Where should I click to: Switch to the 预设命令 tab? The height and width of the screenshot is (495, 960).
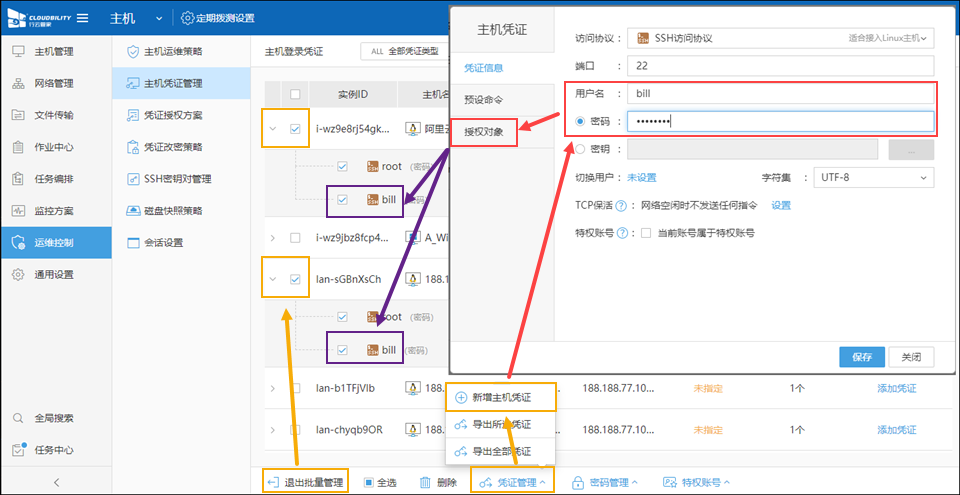[x=484, y=100]
